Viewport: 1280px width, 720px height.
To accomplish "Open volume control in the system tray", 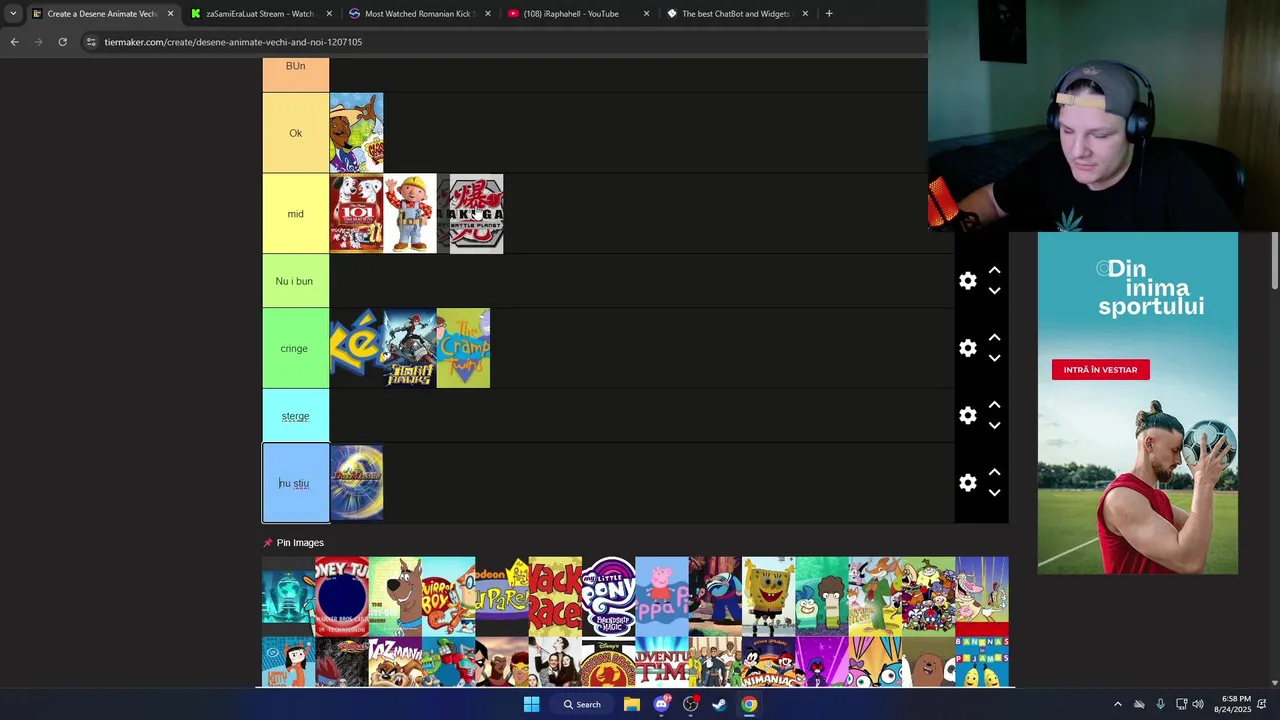I will pyautogui.click(x=1198, y=704).
